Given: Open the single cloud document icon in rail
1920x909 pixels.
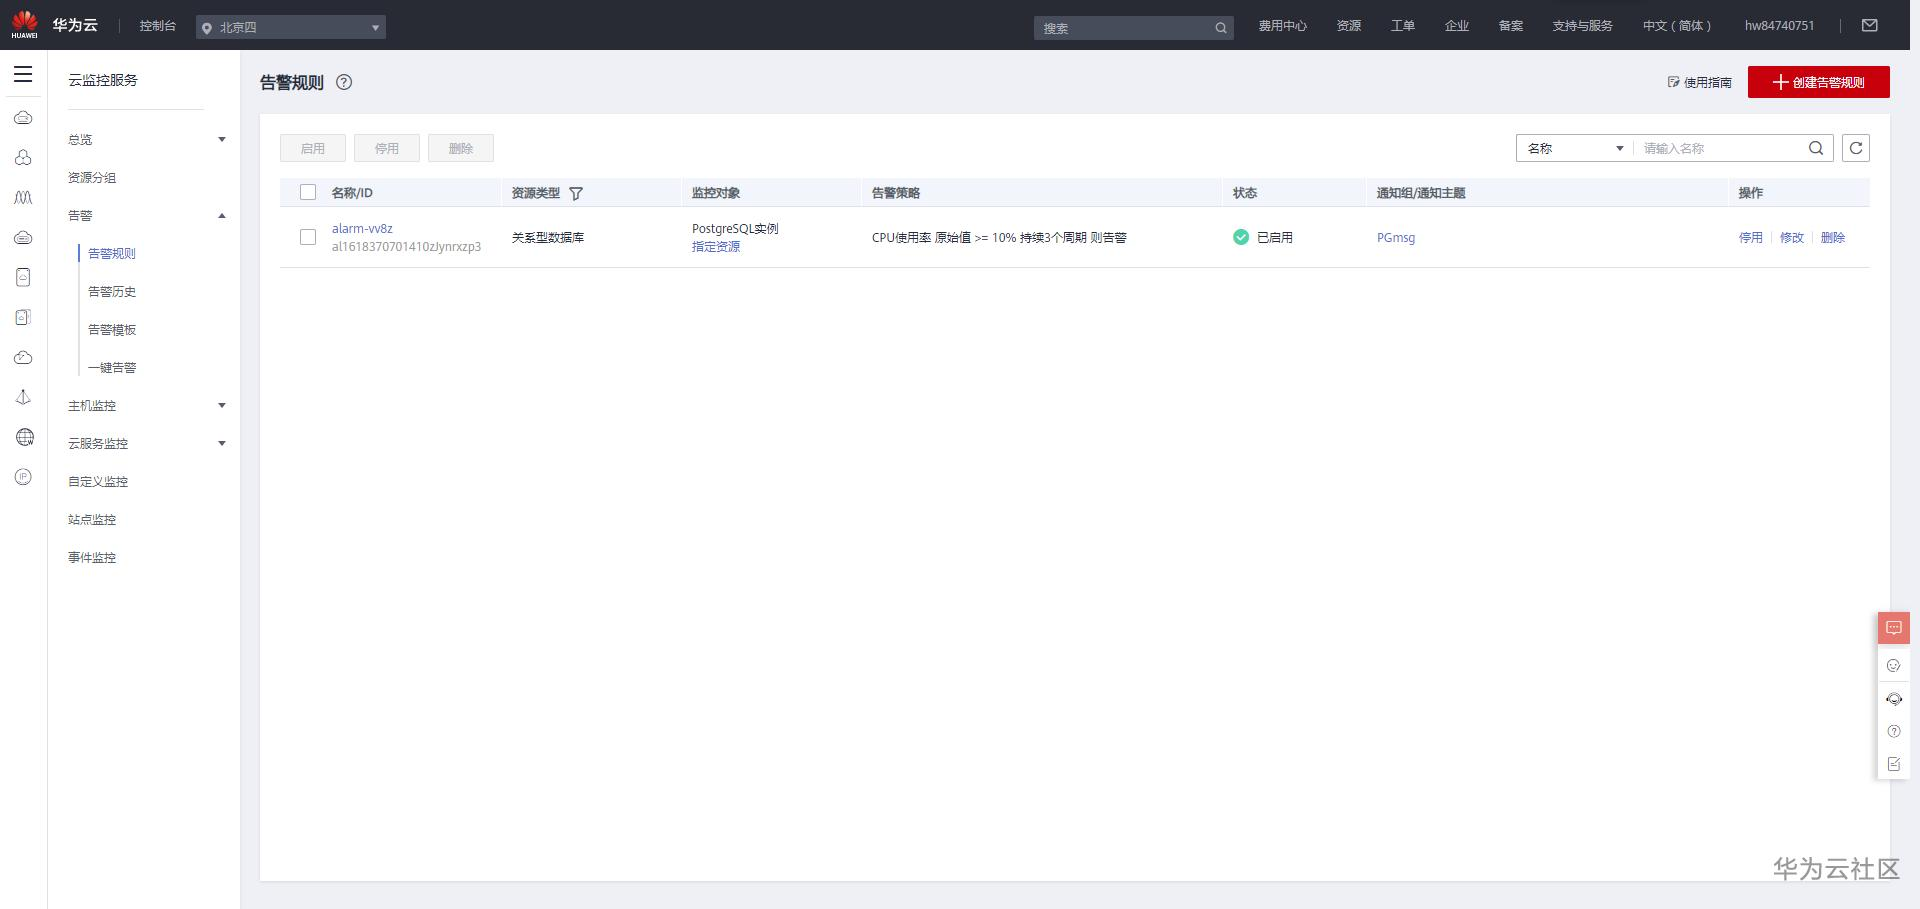Looking at the screenshot, I should [23, 277].
